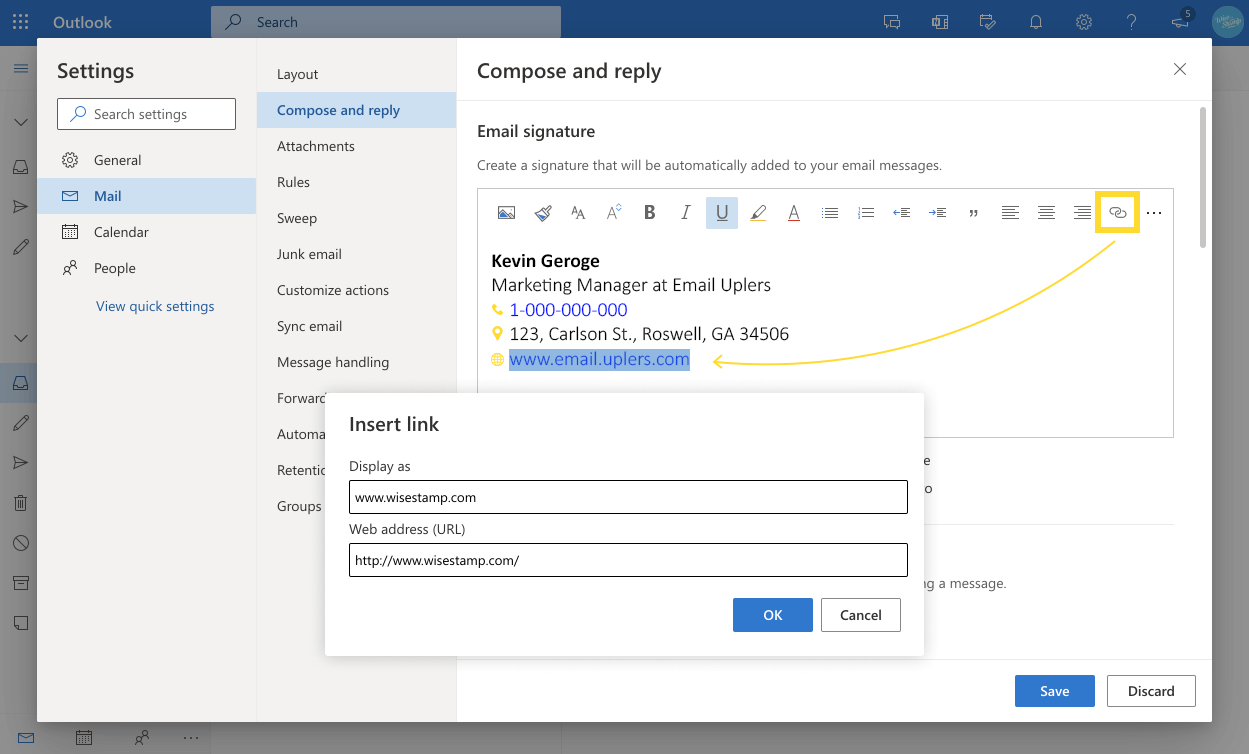Open Outlook notifications bell

(1035, 21)
